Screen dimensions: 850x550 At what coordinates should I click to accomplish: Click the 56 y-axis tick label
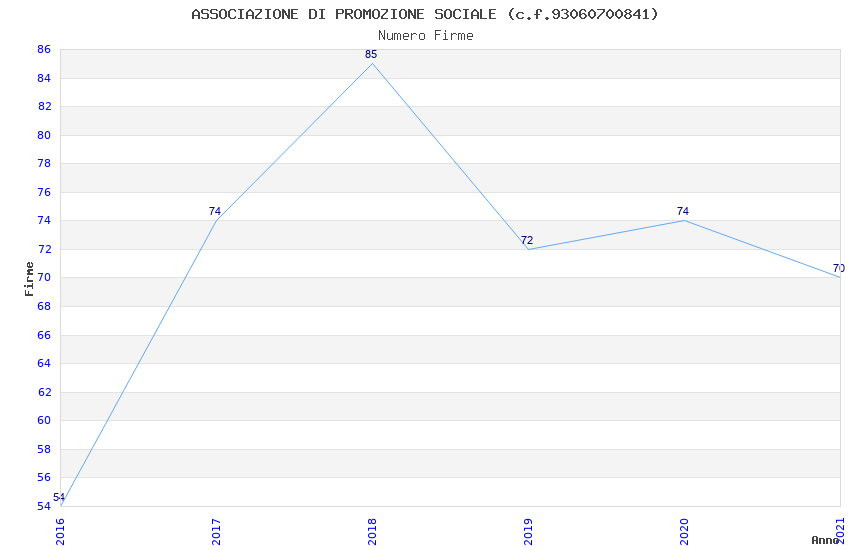[x=44, y=477]
